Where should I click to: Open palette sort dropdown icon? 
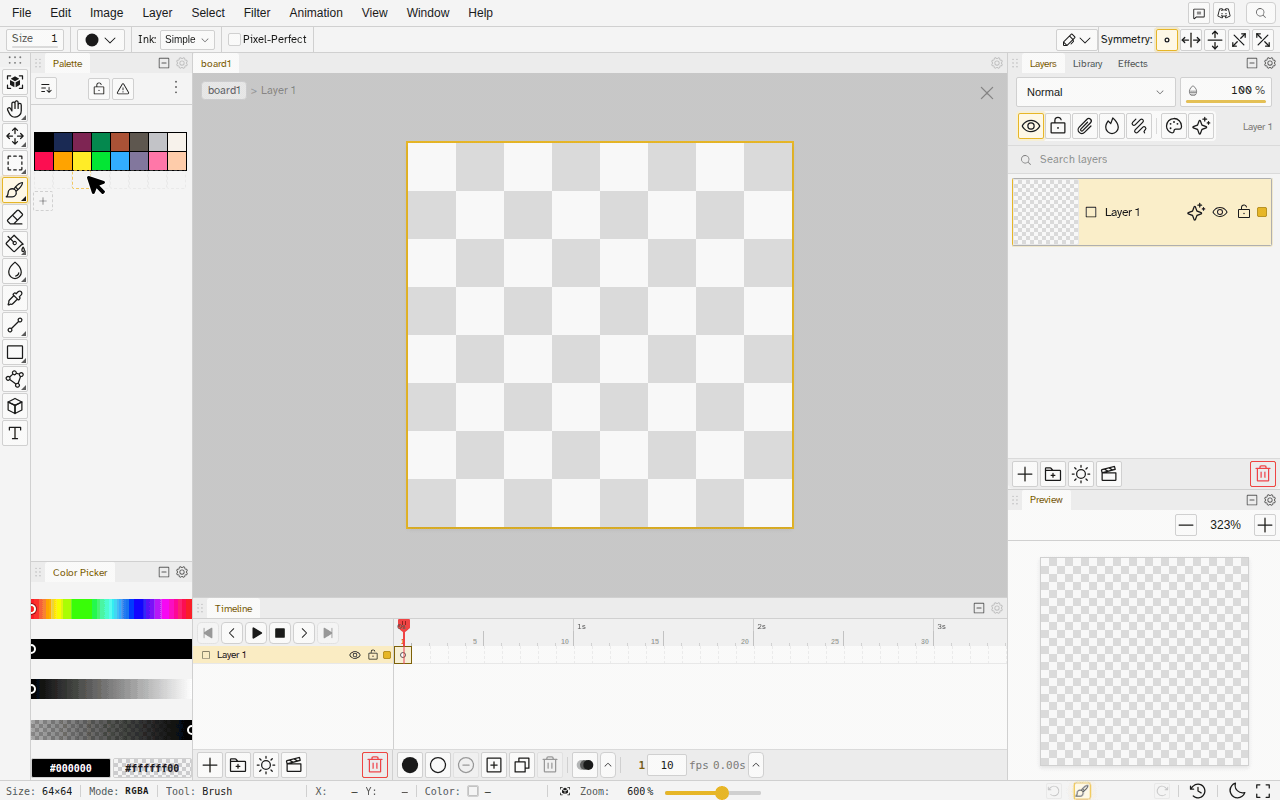coord(46,89)
